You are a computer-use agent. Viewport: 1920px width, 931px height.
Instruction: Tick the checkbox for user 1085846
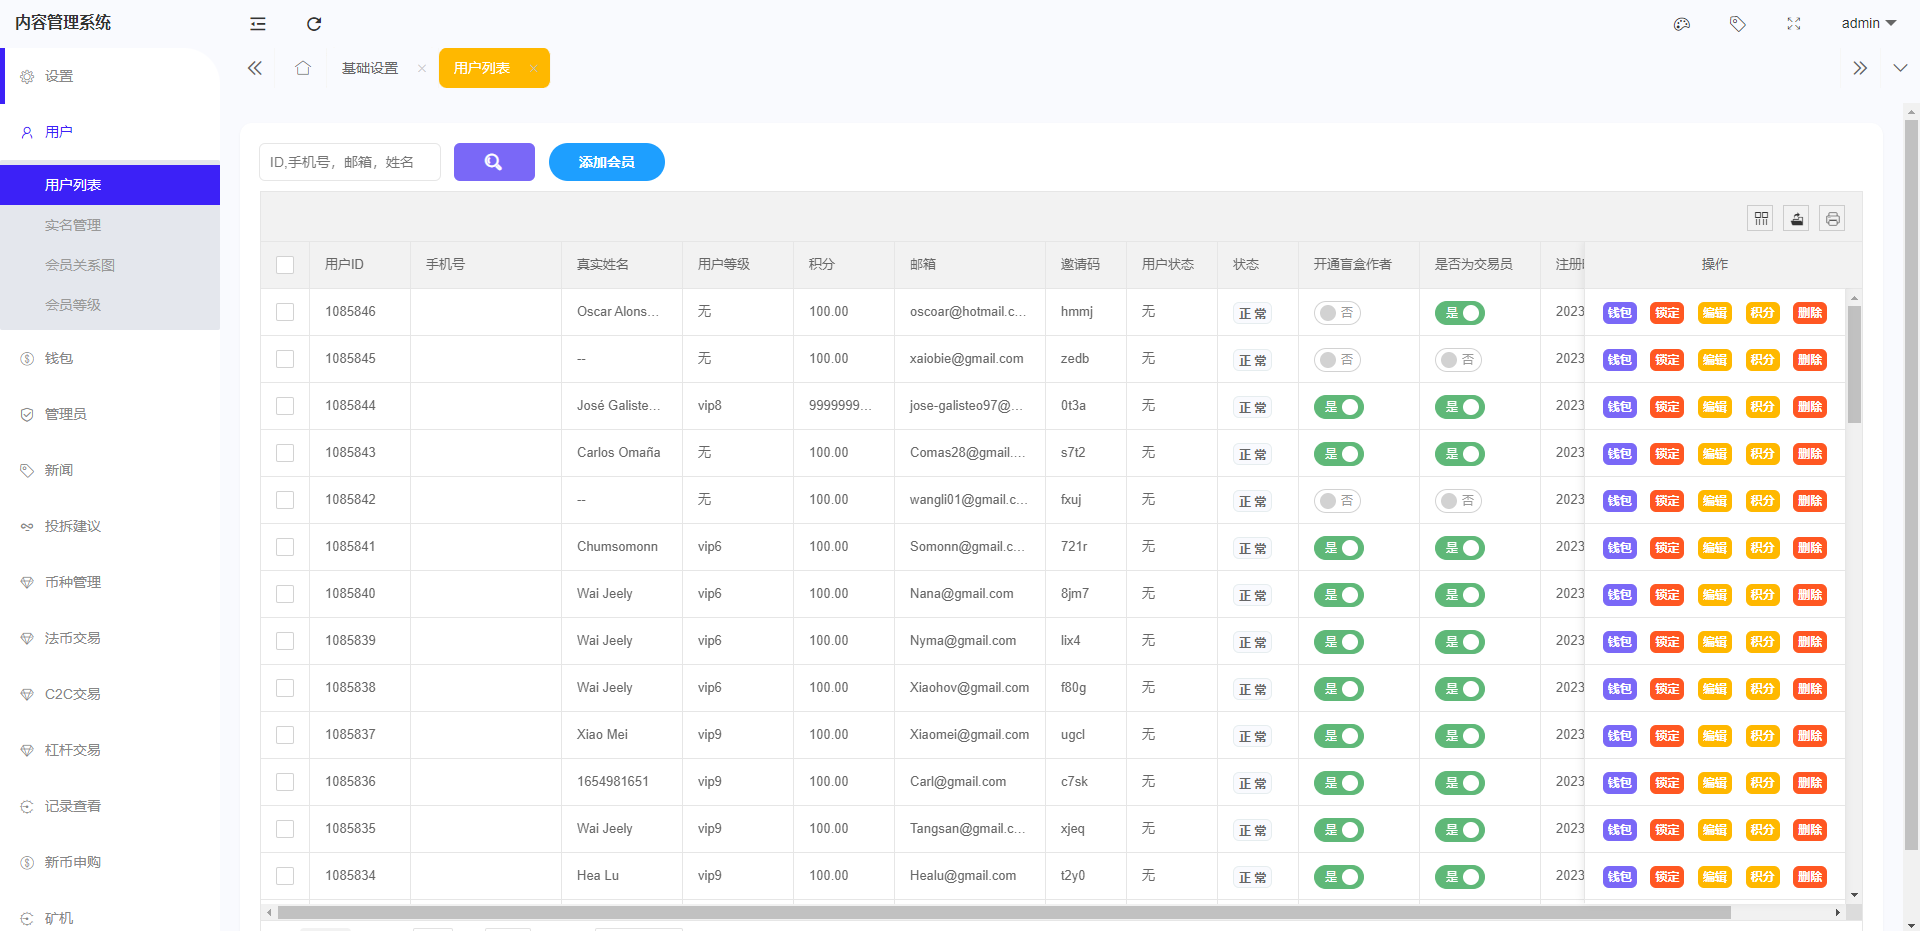point(285,312)
